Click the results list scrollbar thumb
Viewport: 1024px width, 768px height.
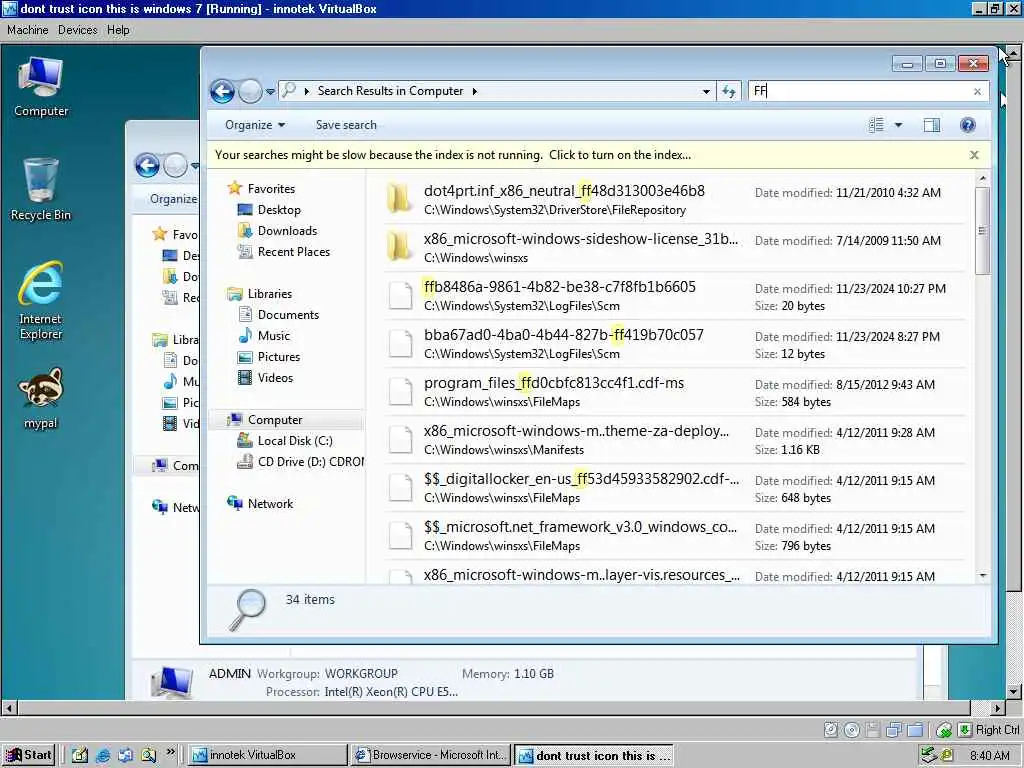(x=982, y=231)
